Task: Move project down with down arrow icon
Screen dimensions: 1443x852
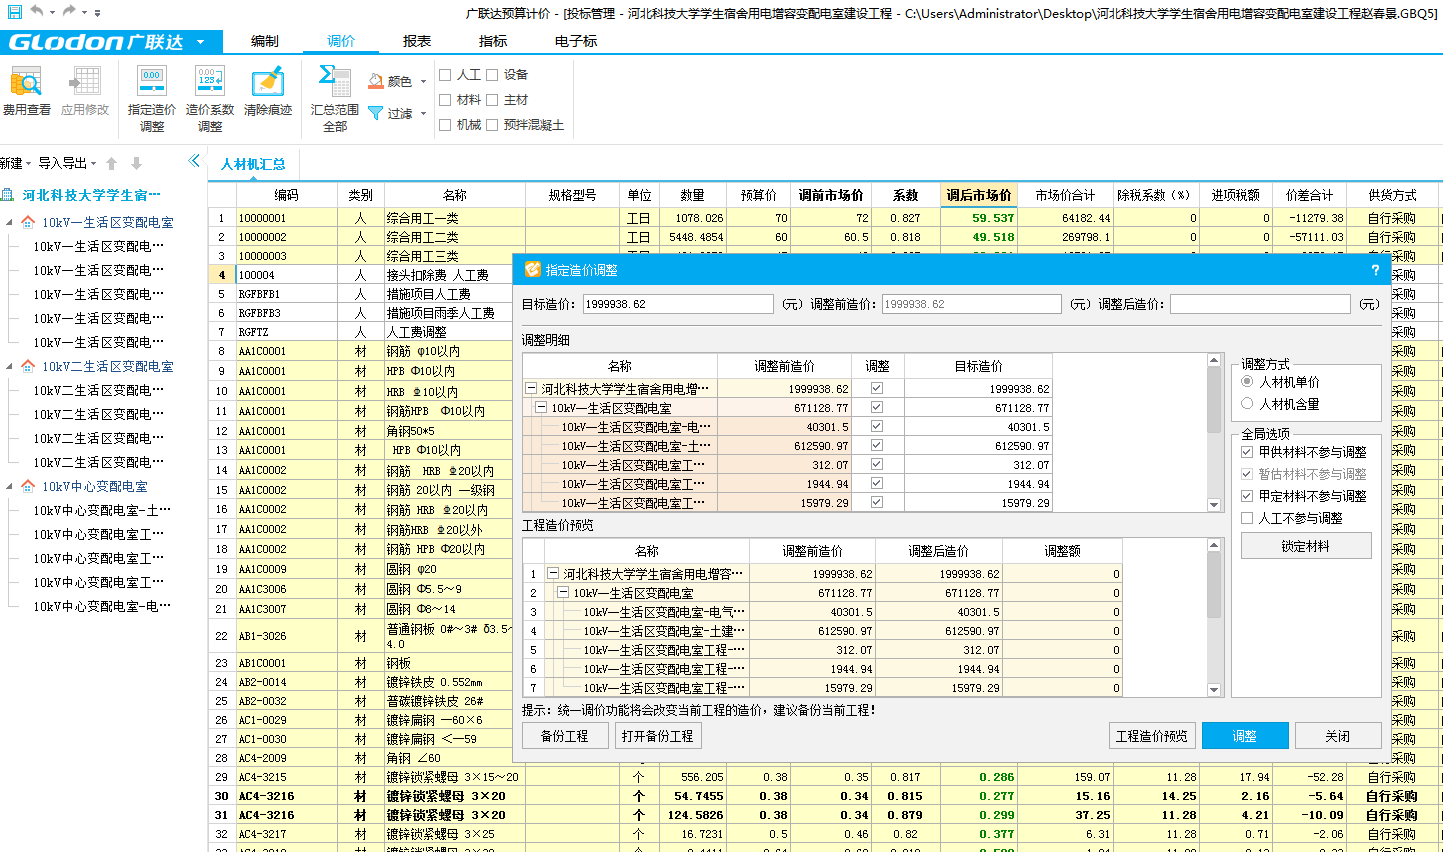Action: (x=136, y=163)
